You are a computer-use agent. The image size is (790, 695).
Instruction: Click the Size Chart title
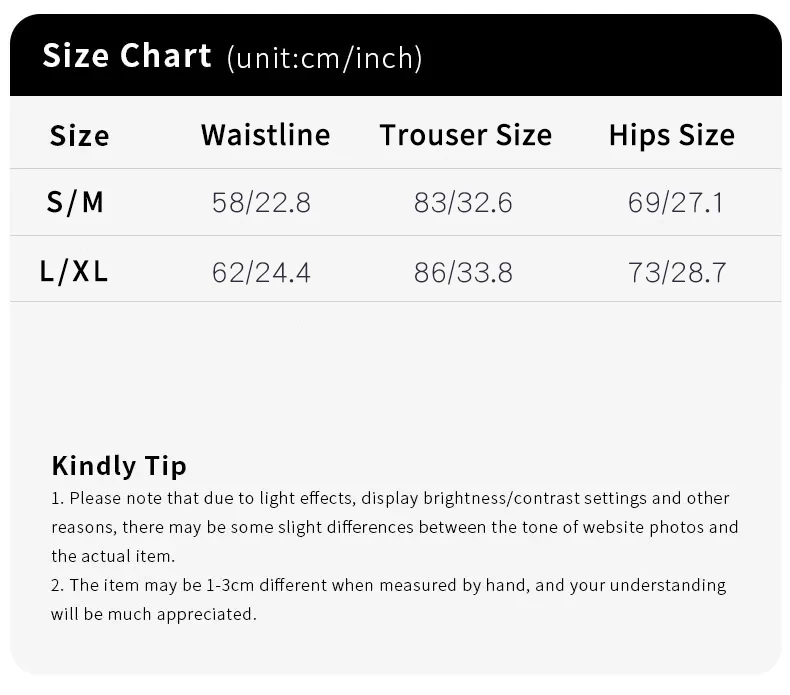pos(127,56)
